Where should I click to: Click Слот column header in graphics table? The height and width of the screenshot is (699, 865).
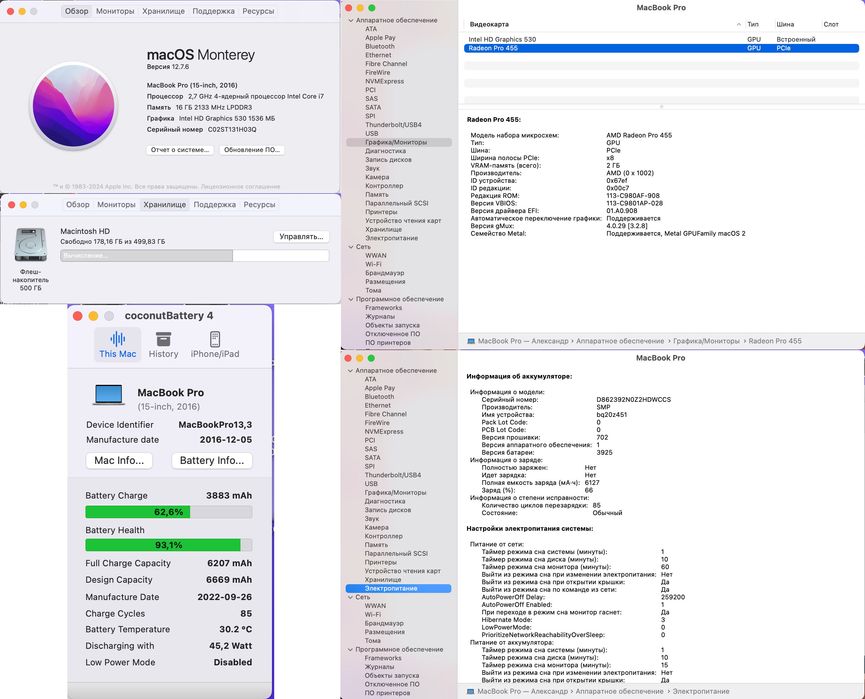[831, 24]
